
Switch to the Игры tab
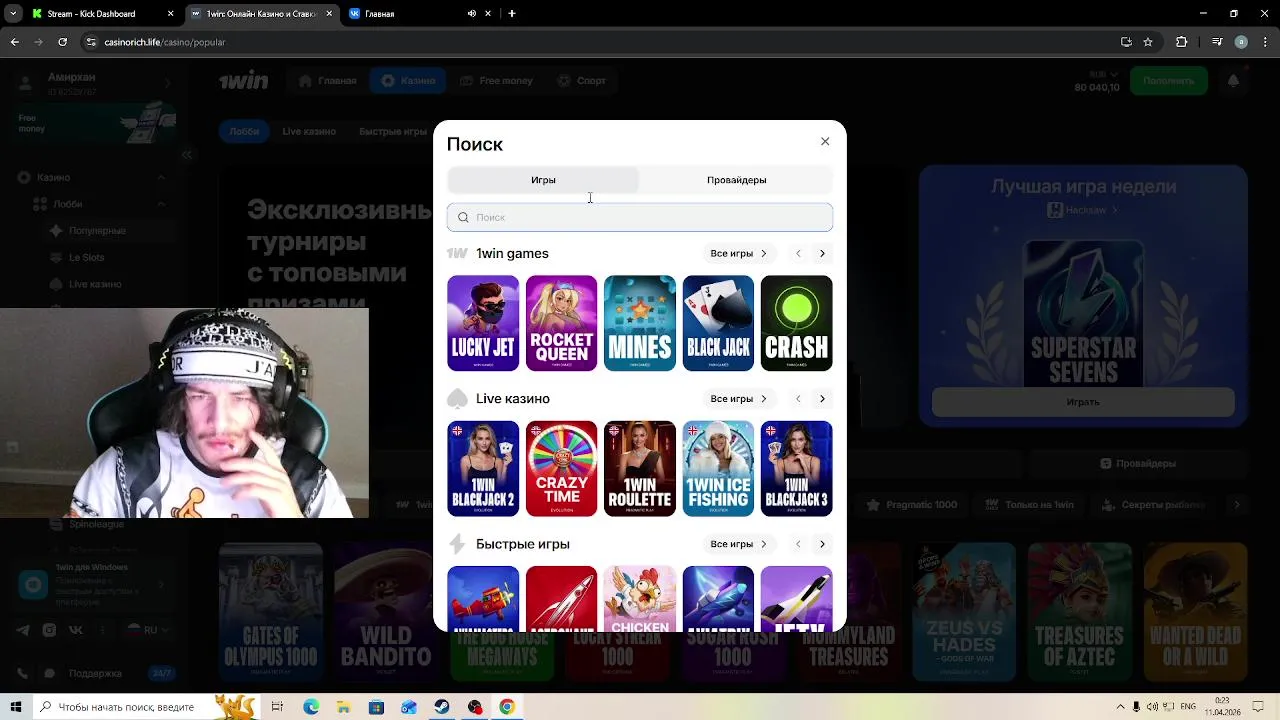pos(543,180)
